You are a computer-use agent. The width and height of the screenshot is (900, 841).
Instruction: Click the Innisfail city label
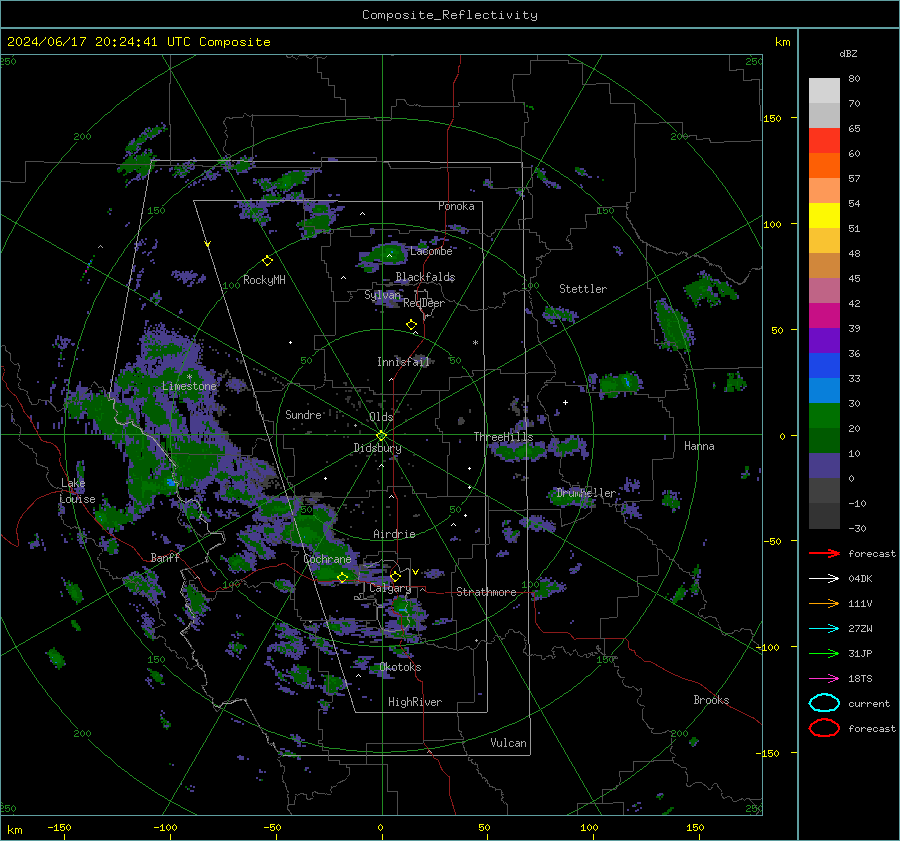click(x=403, y=362)
